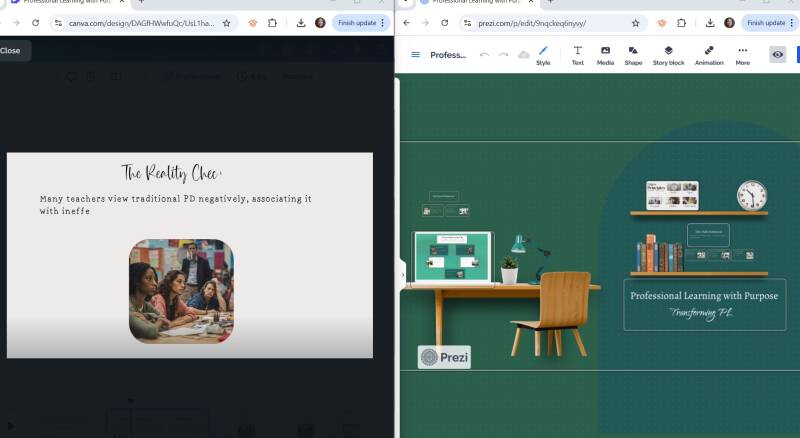
Task: Open downloads icon in Canva window
Action: pos(301,23)
